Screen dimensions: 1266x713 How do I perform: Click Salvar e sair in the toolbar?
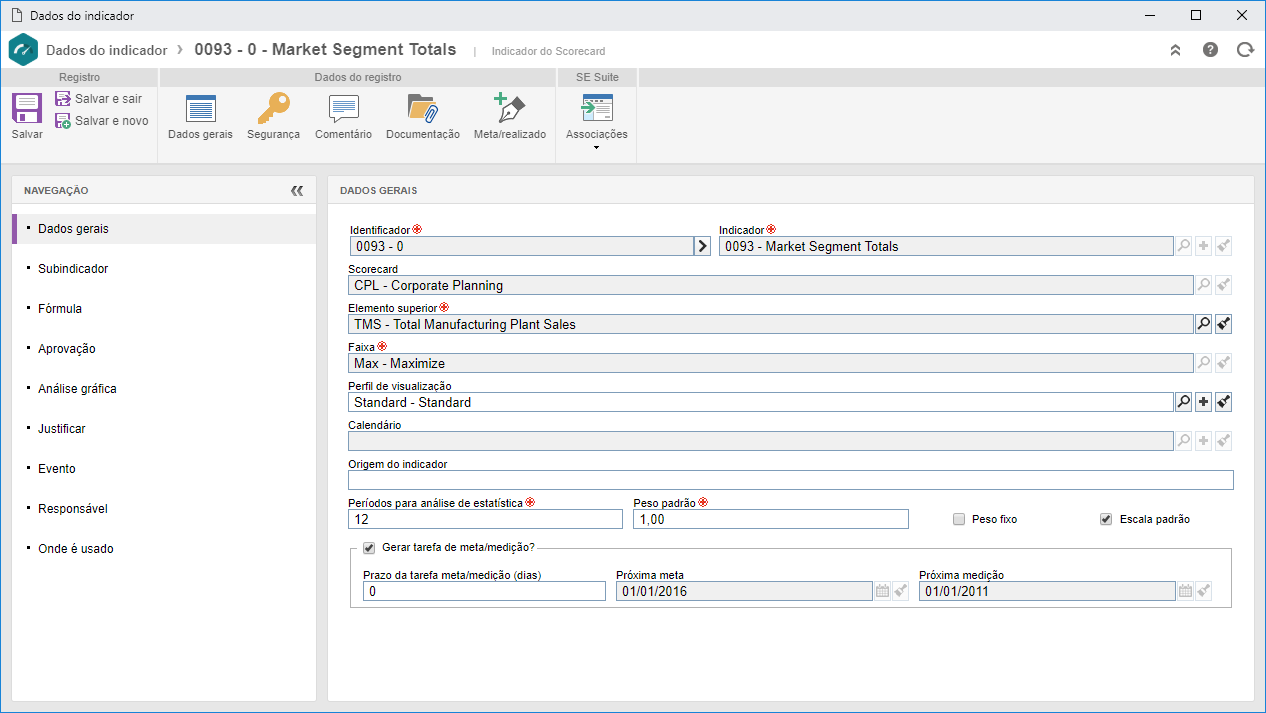tap(99, 99)
